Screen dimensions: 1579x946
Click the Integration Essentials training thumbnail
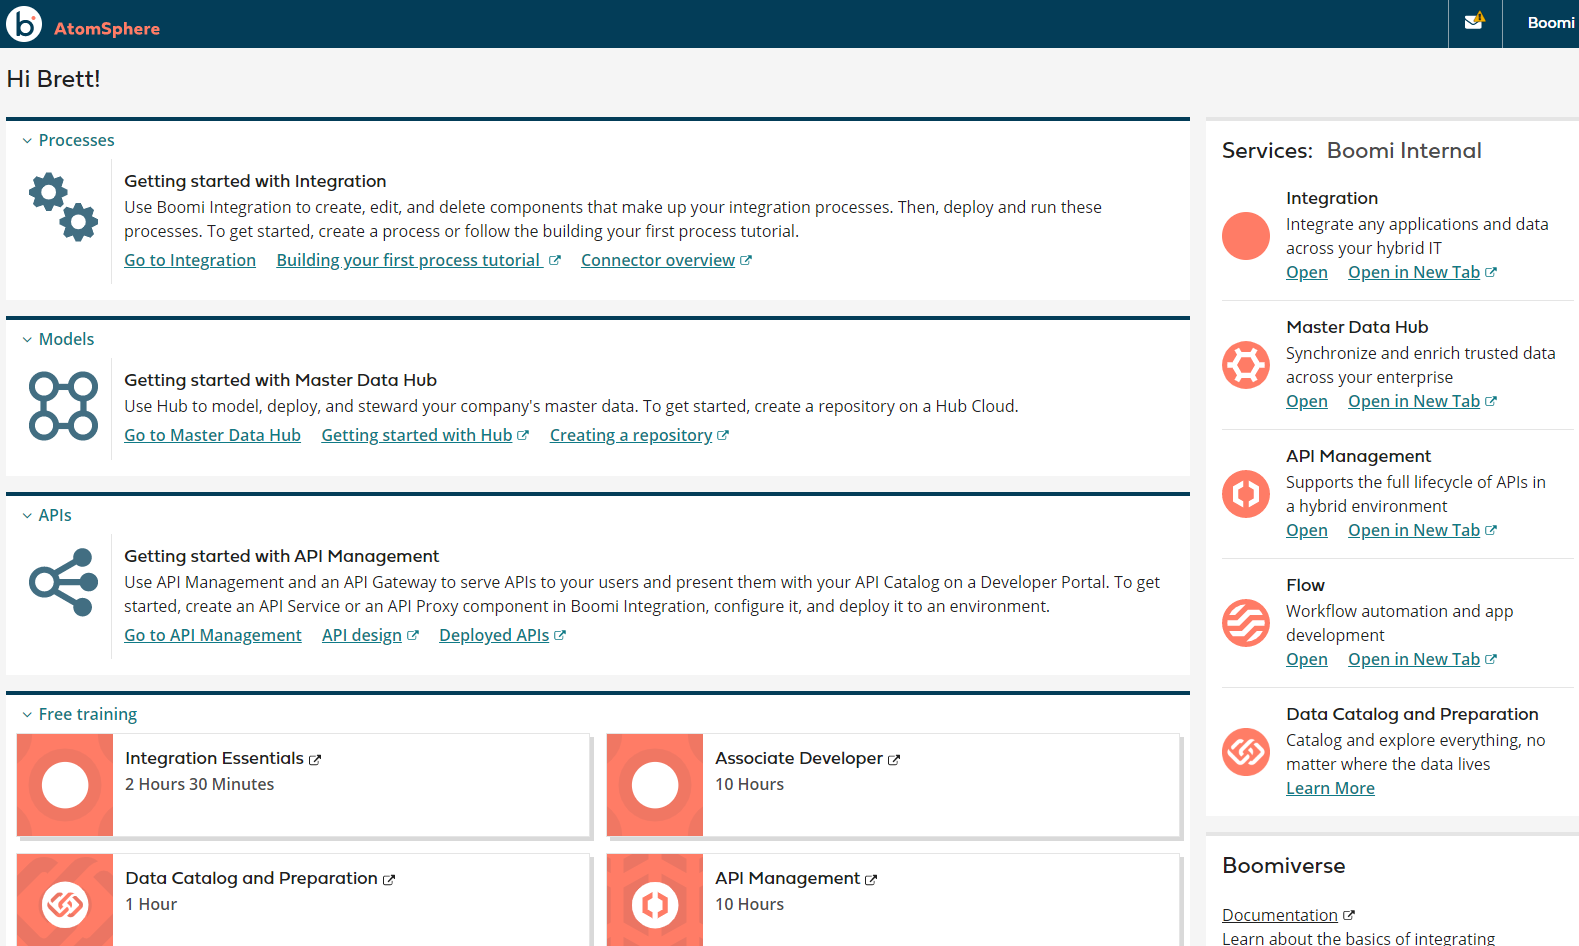click(65, 785)
